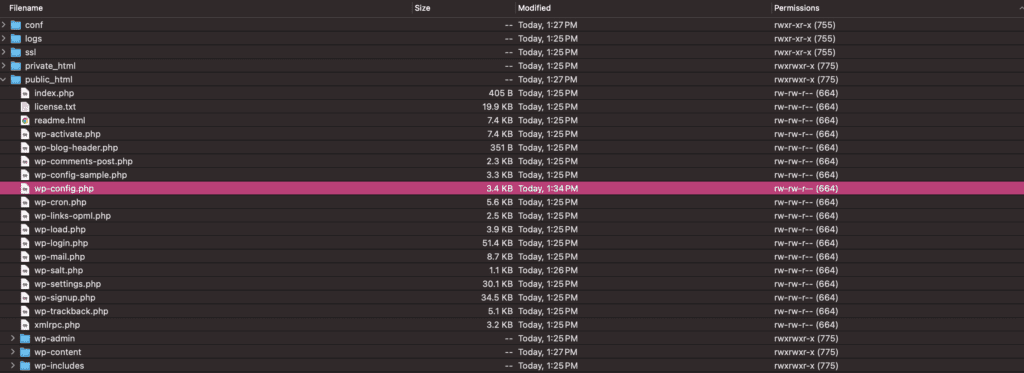Click the logs folder icon
This screenshot has width=1024, height=373.
[x=16, y=39]
